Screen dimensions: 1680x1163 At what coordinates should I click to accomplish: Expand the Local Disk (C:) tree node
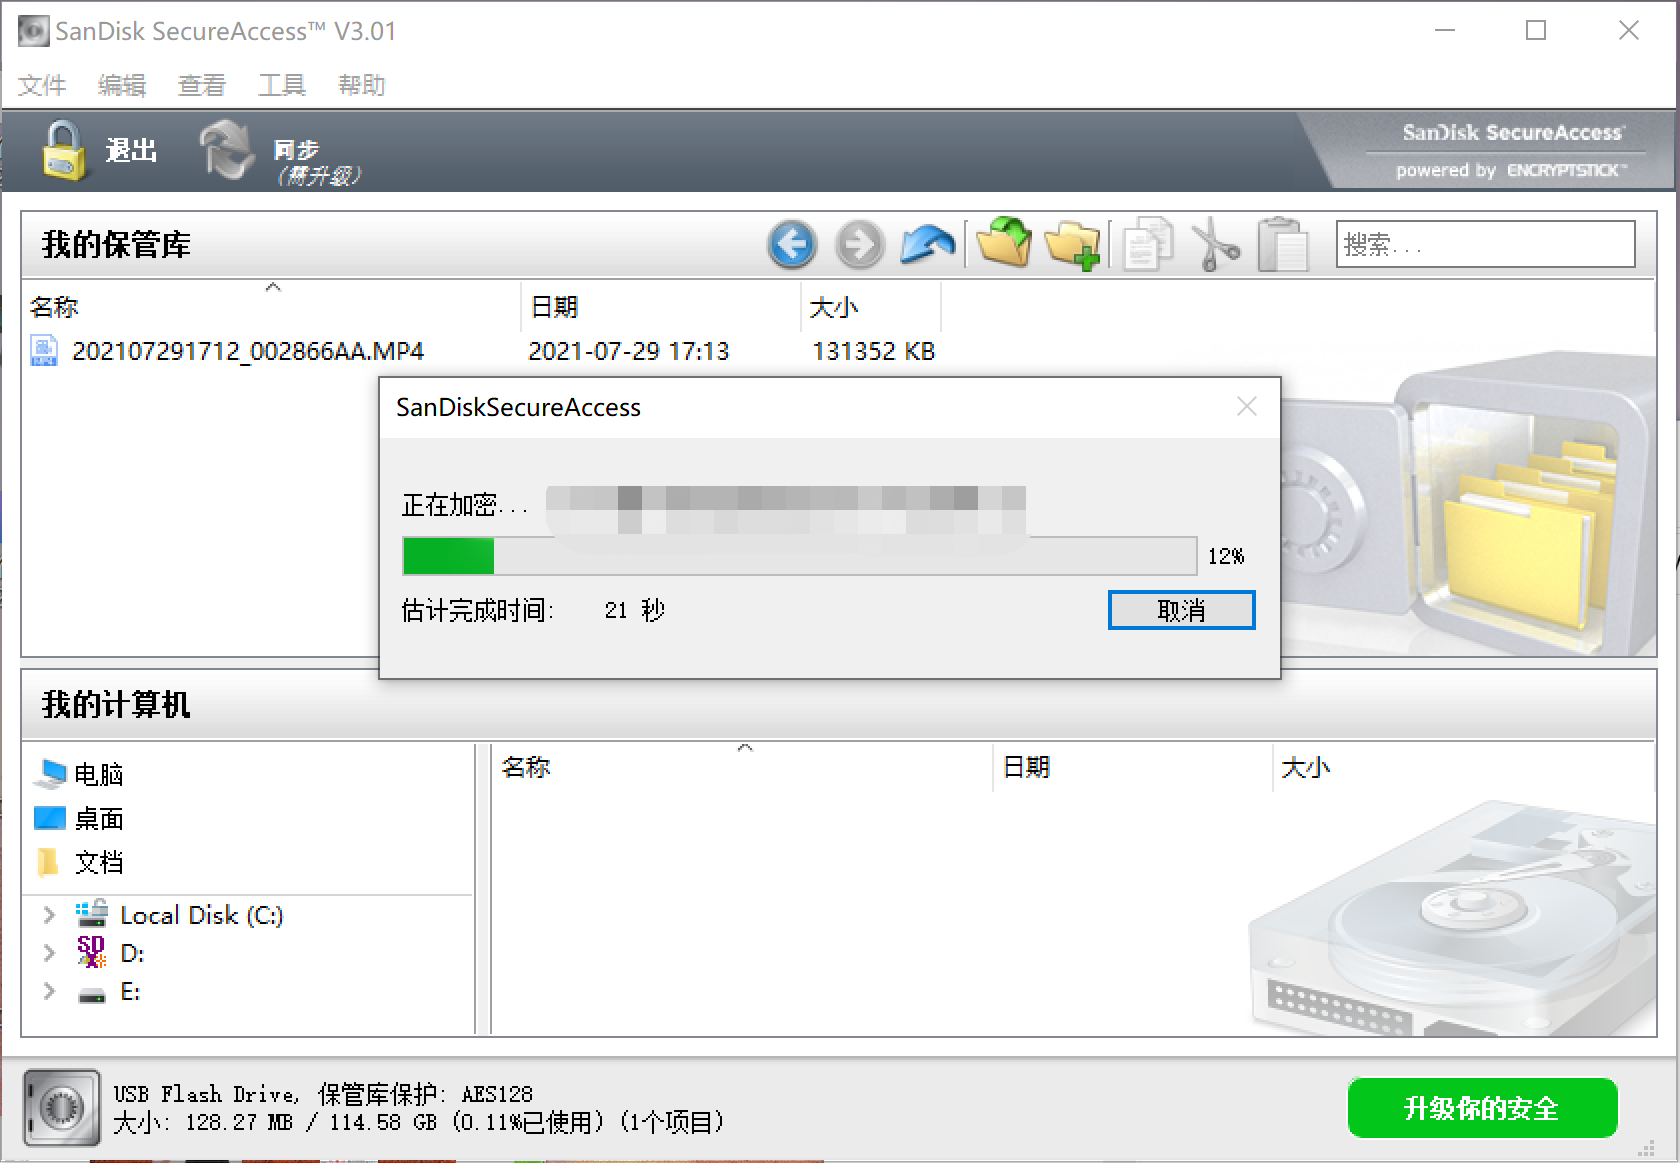click(x=48, y=915)
